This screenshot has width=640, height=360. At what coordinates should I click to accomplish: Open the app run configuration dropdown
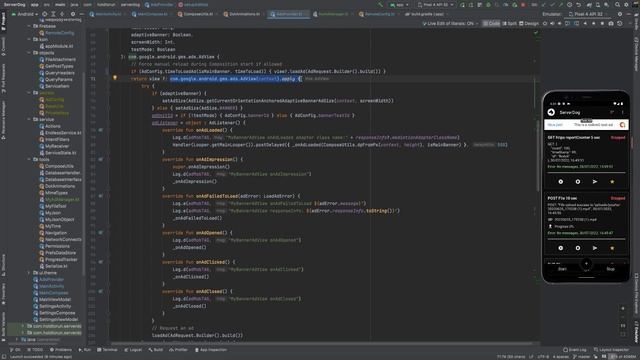click(399, 5)
